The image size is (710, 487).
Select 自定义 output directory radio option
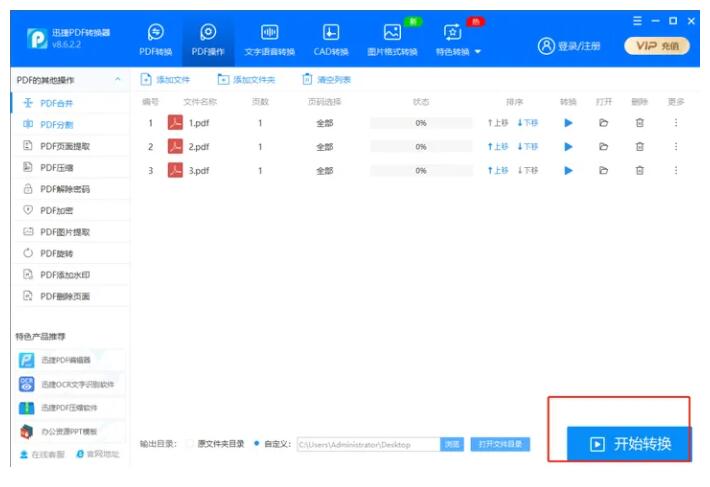point(257,444)
